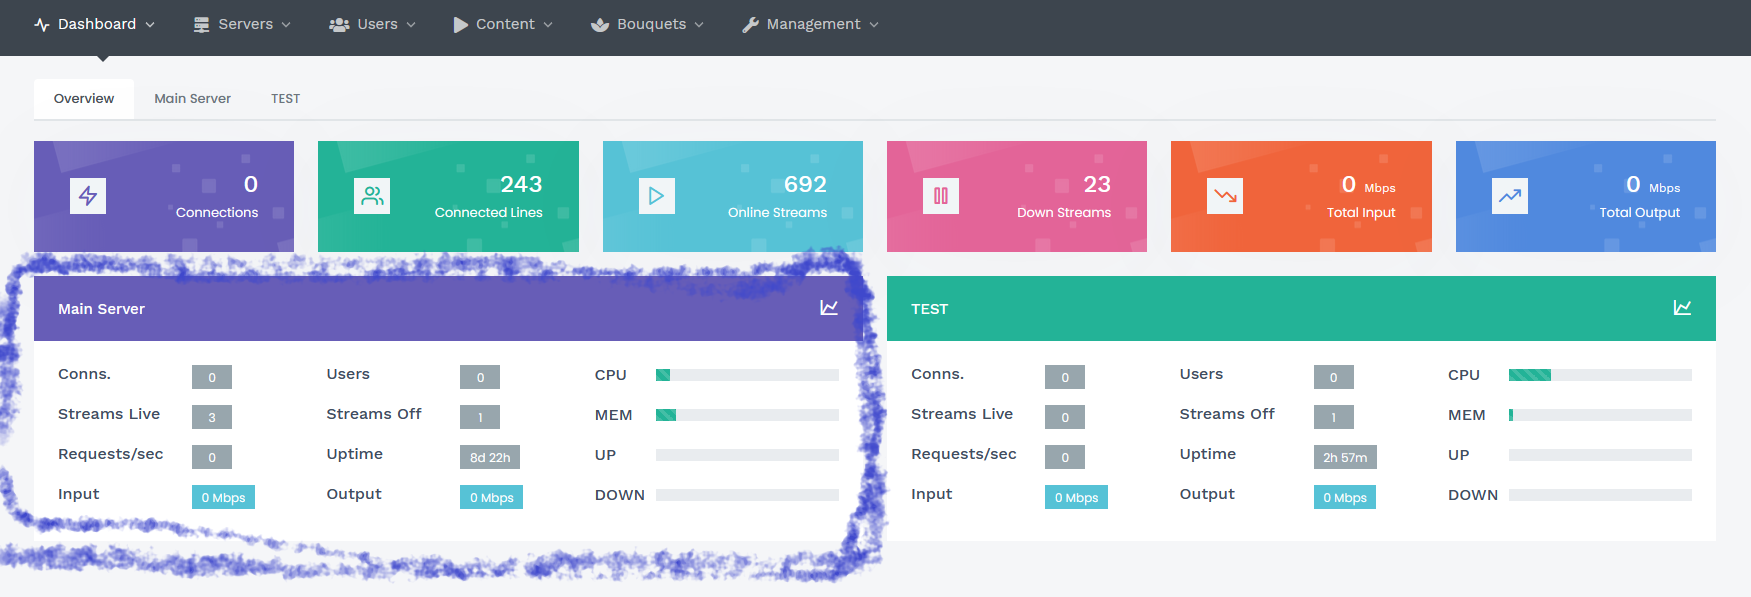Click the Down Streams pause icon
The height and width of the screenshot is (597, 1751).
[x=940, y=196]
